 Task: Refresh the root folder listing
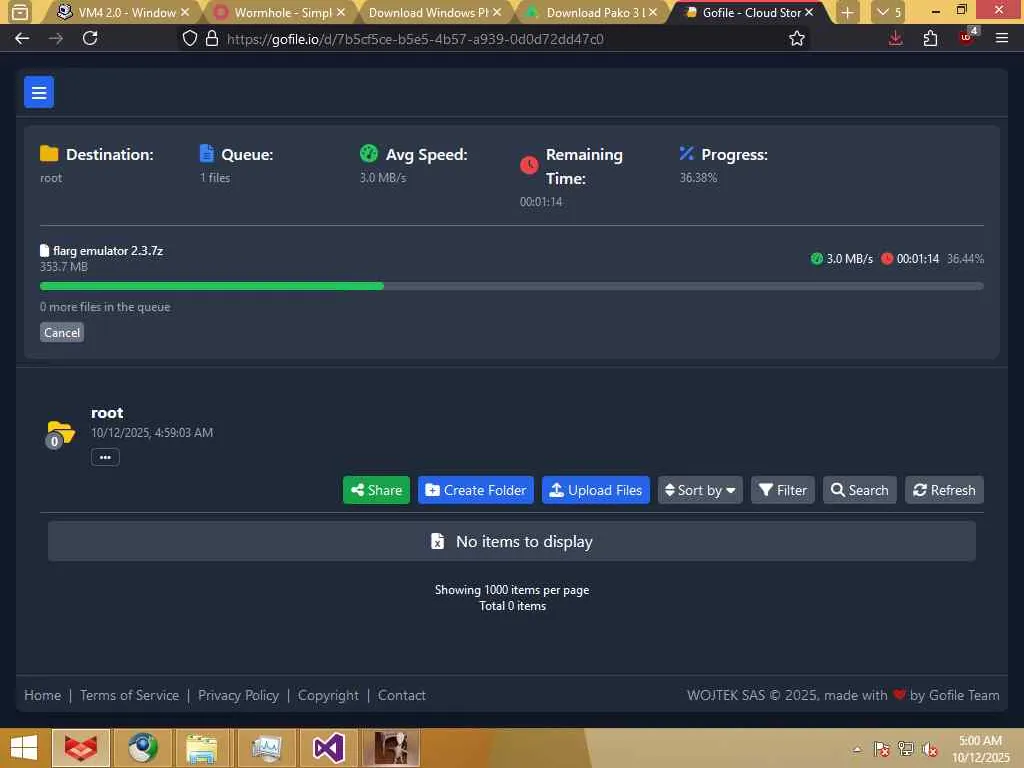coord(944,490)
